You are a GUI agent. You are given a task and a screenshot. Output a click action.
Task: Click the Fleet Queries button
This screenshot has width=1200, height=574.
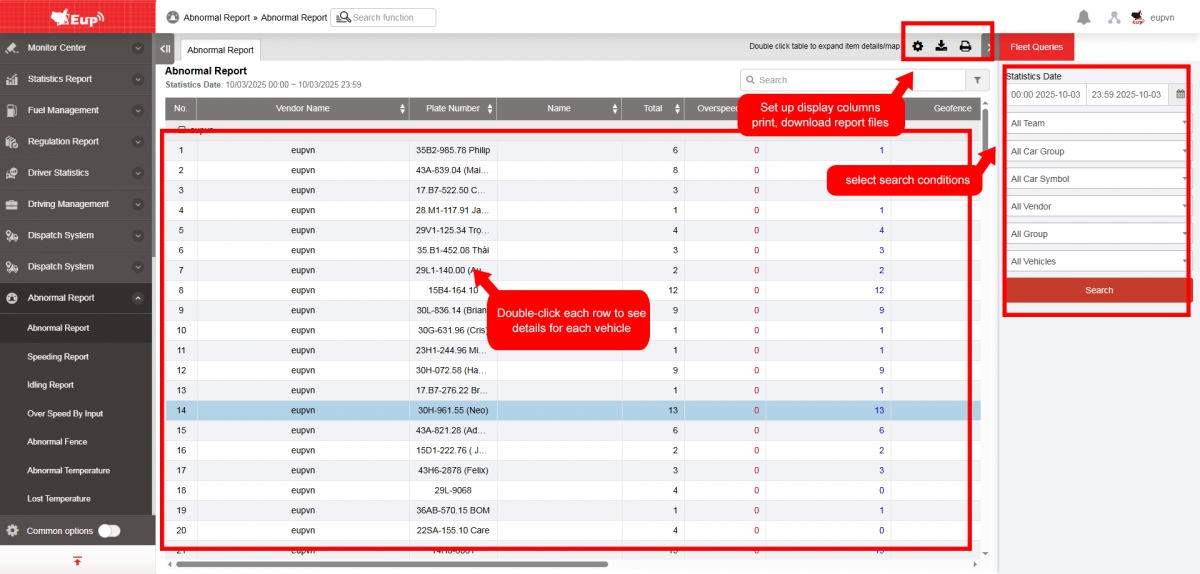[x=1036, y=46]
